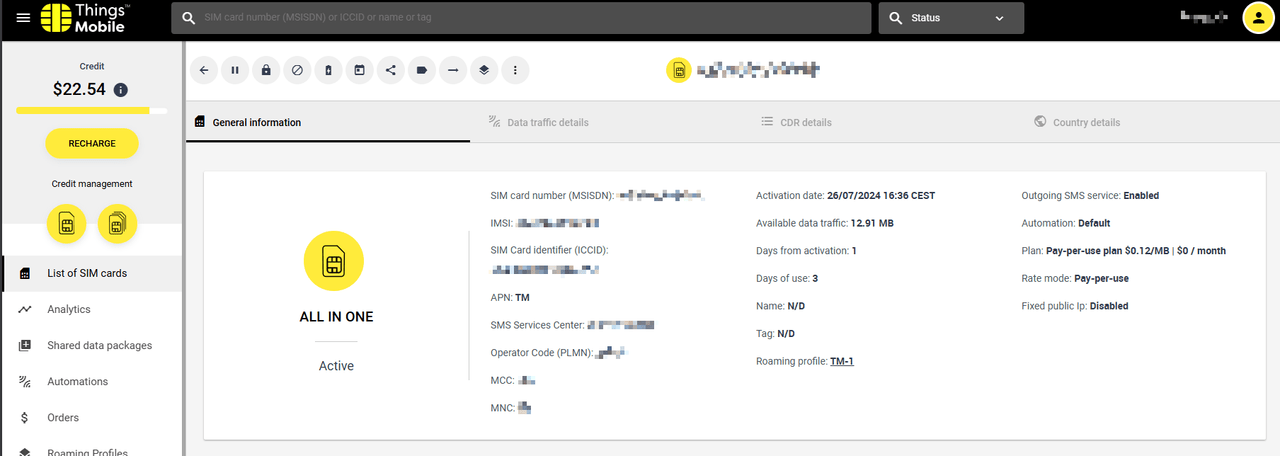
Task: Open Automations in sidebar
Action: click(x=91, y=381)
